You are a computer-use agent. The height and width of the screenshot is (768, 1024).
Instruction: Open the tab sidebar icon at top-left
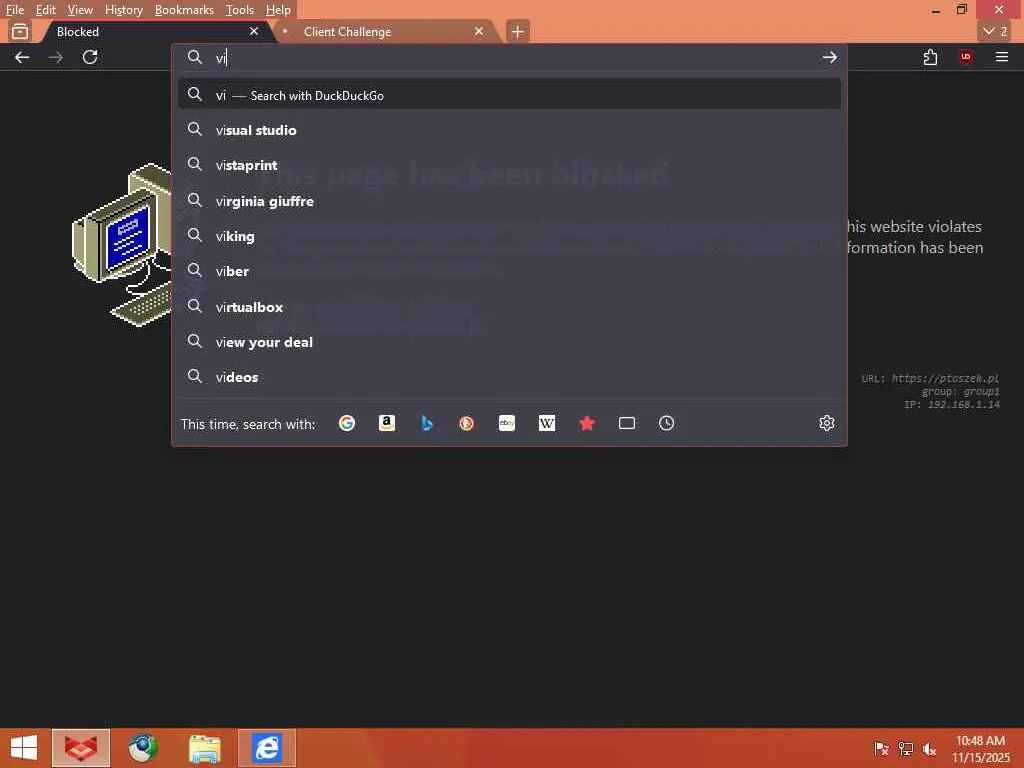point(20,31)
